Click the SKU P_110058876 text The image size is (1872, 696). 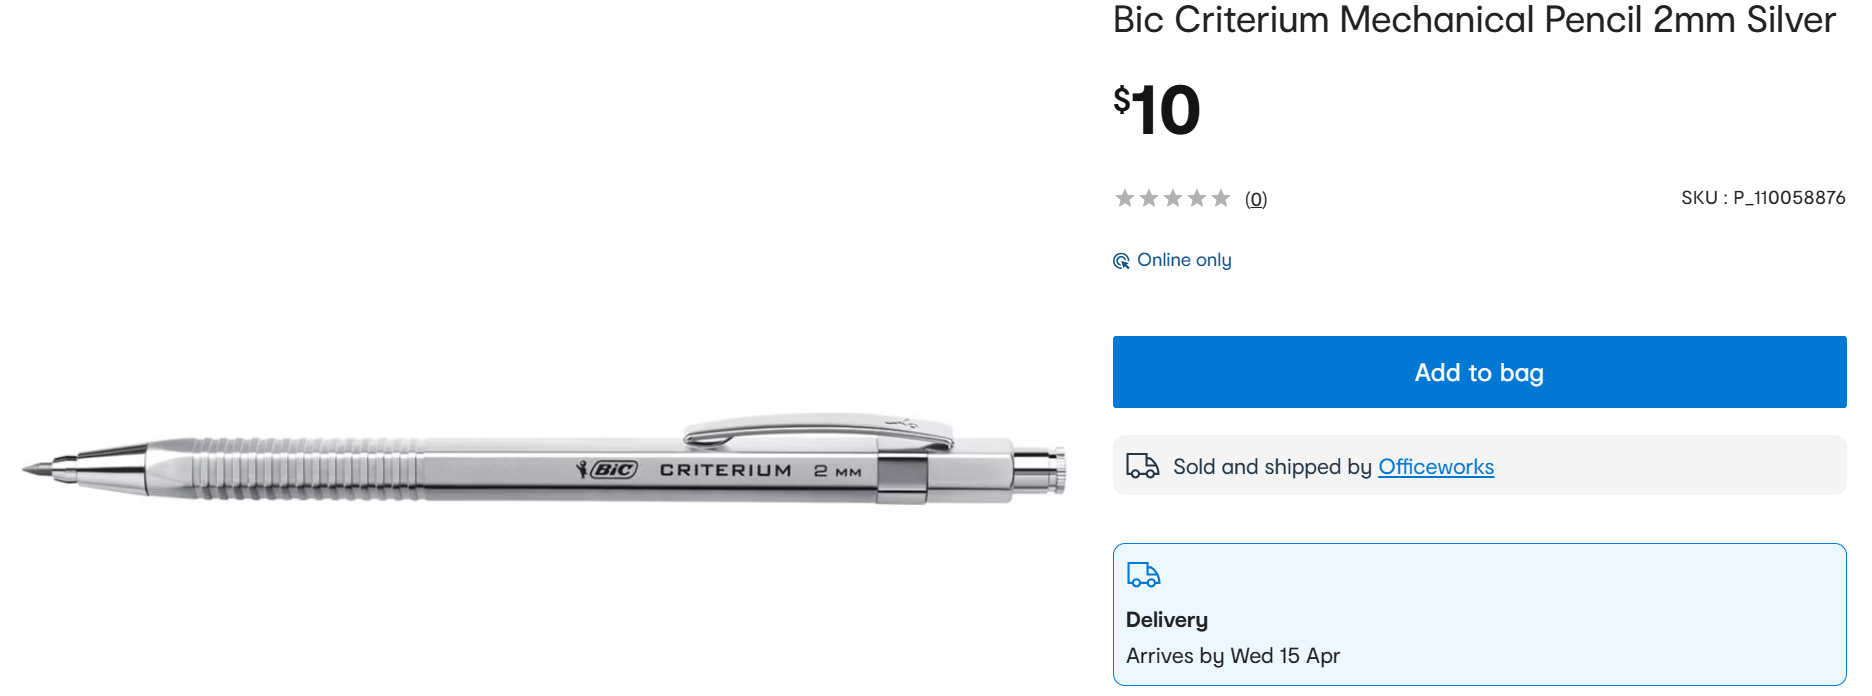[1763, 198]
